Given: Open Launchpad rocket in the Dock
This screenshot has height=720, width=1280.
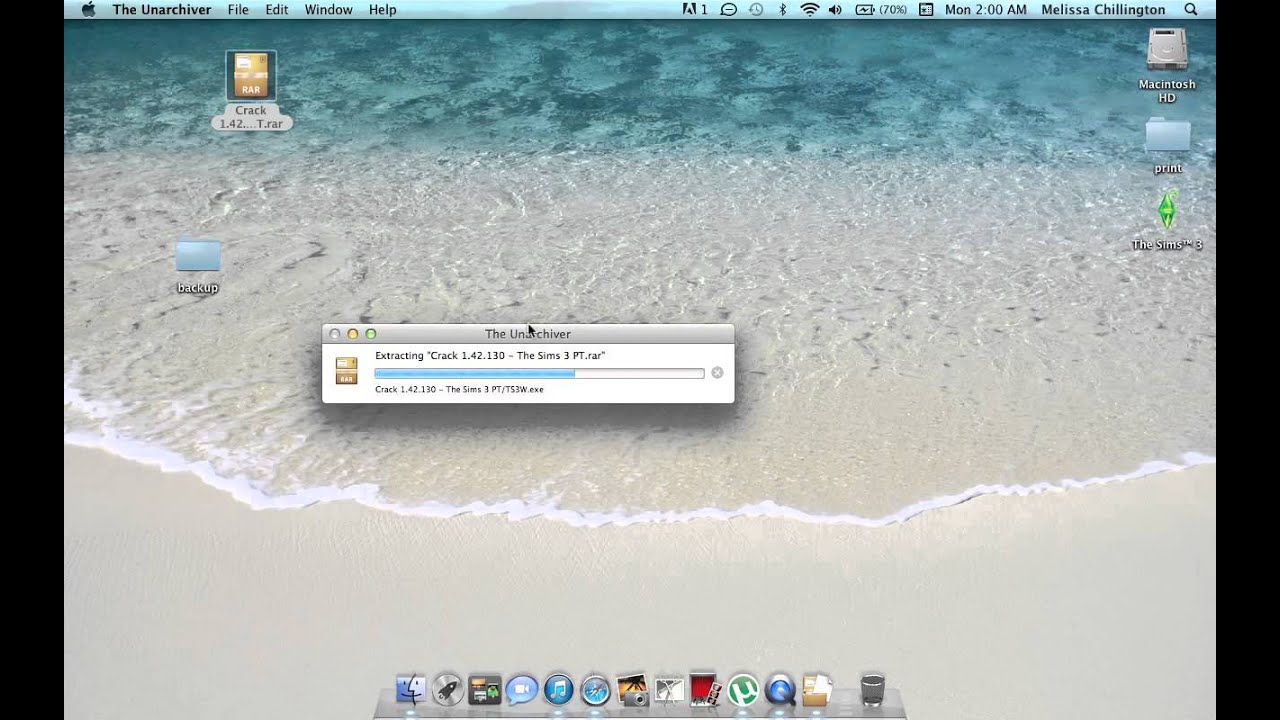Looking at the screenshot, I should 447,689.
